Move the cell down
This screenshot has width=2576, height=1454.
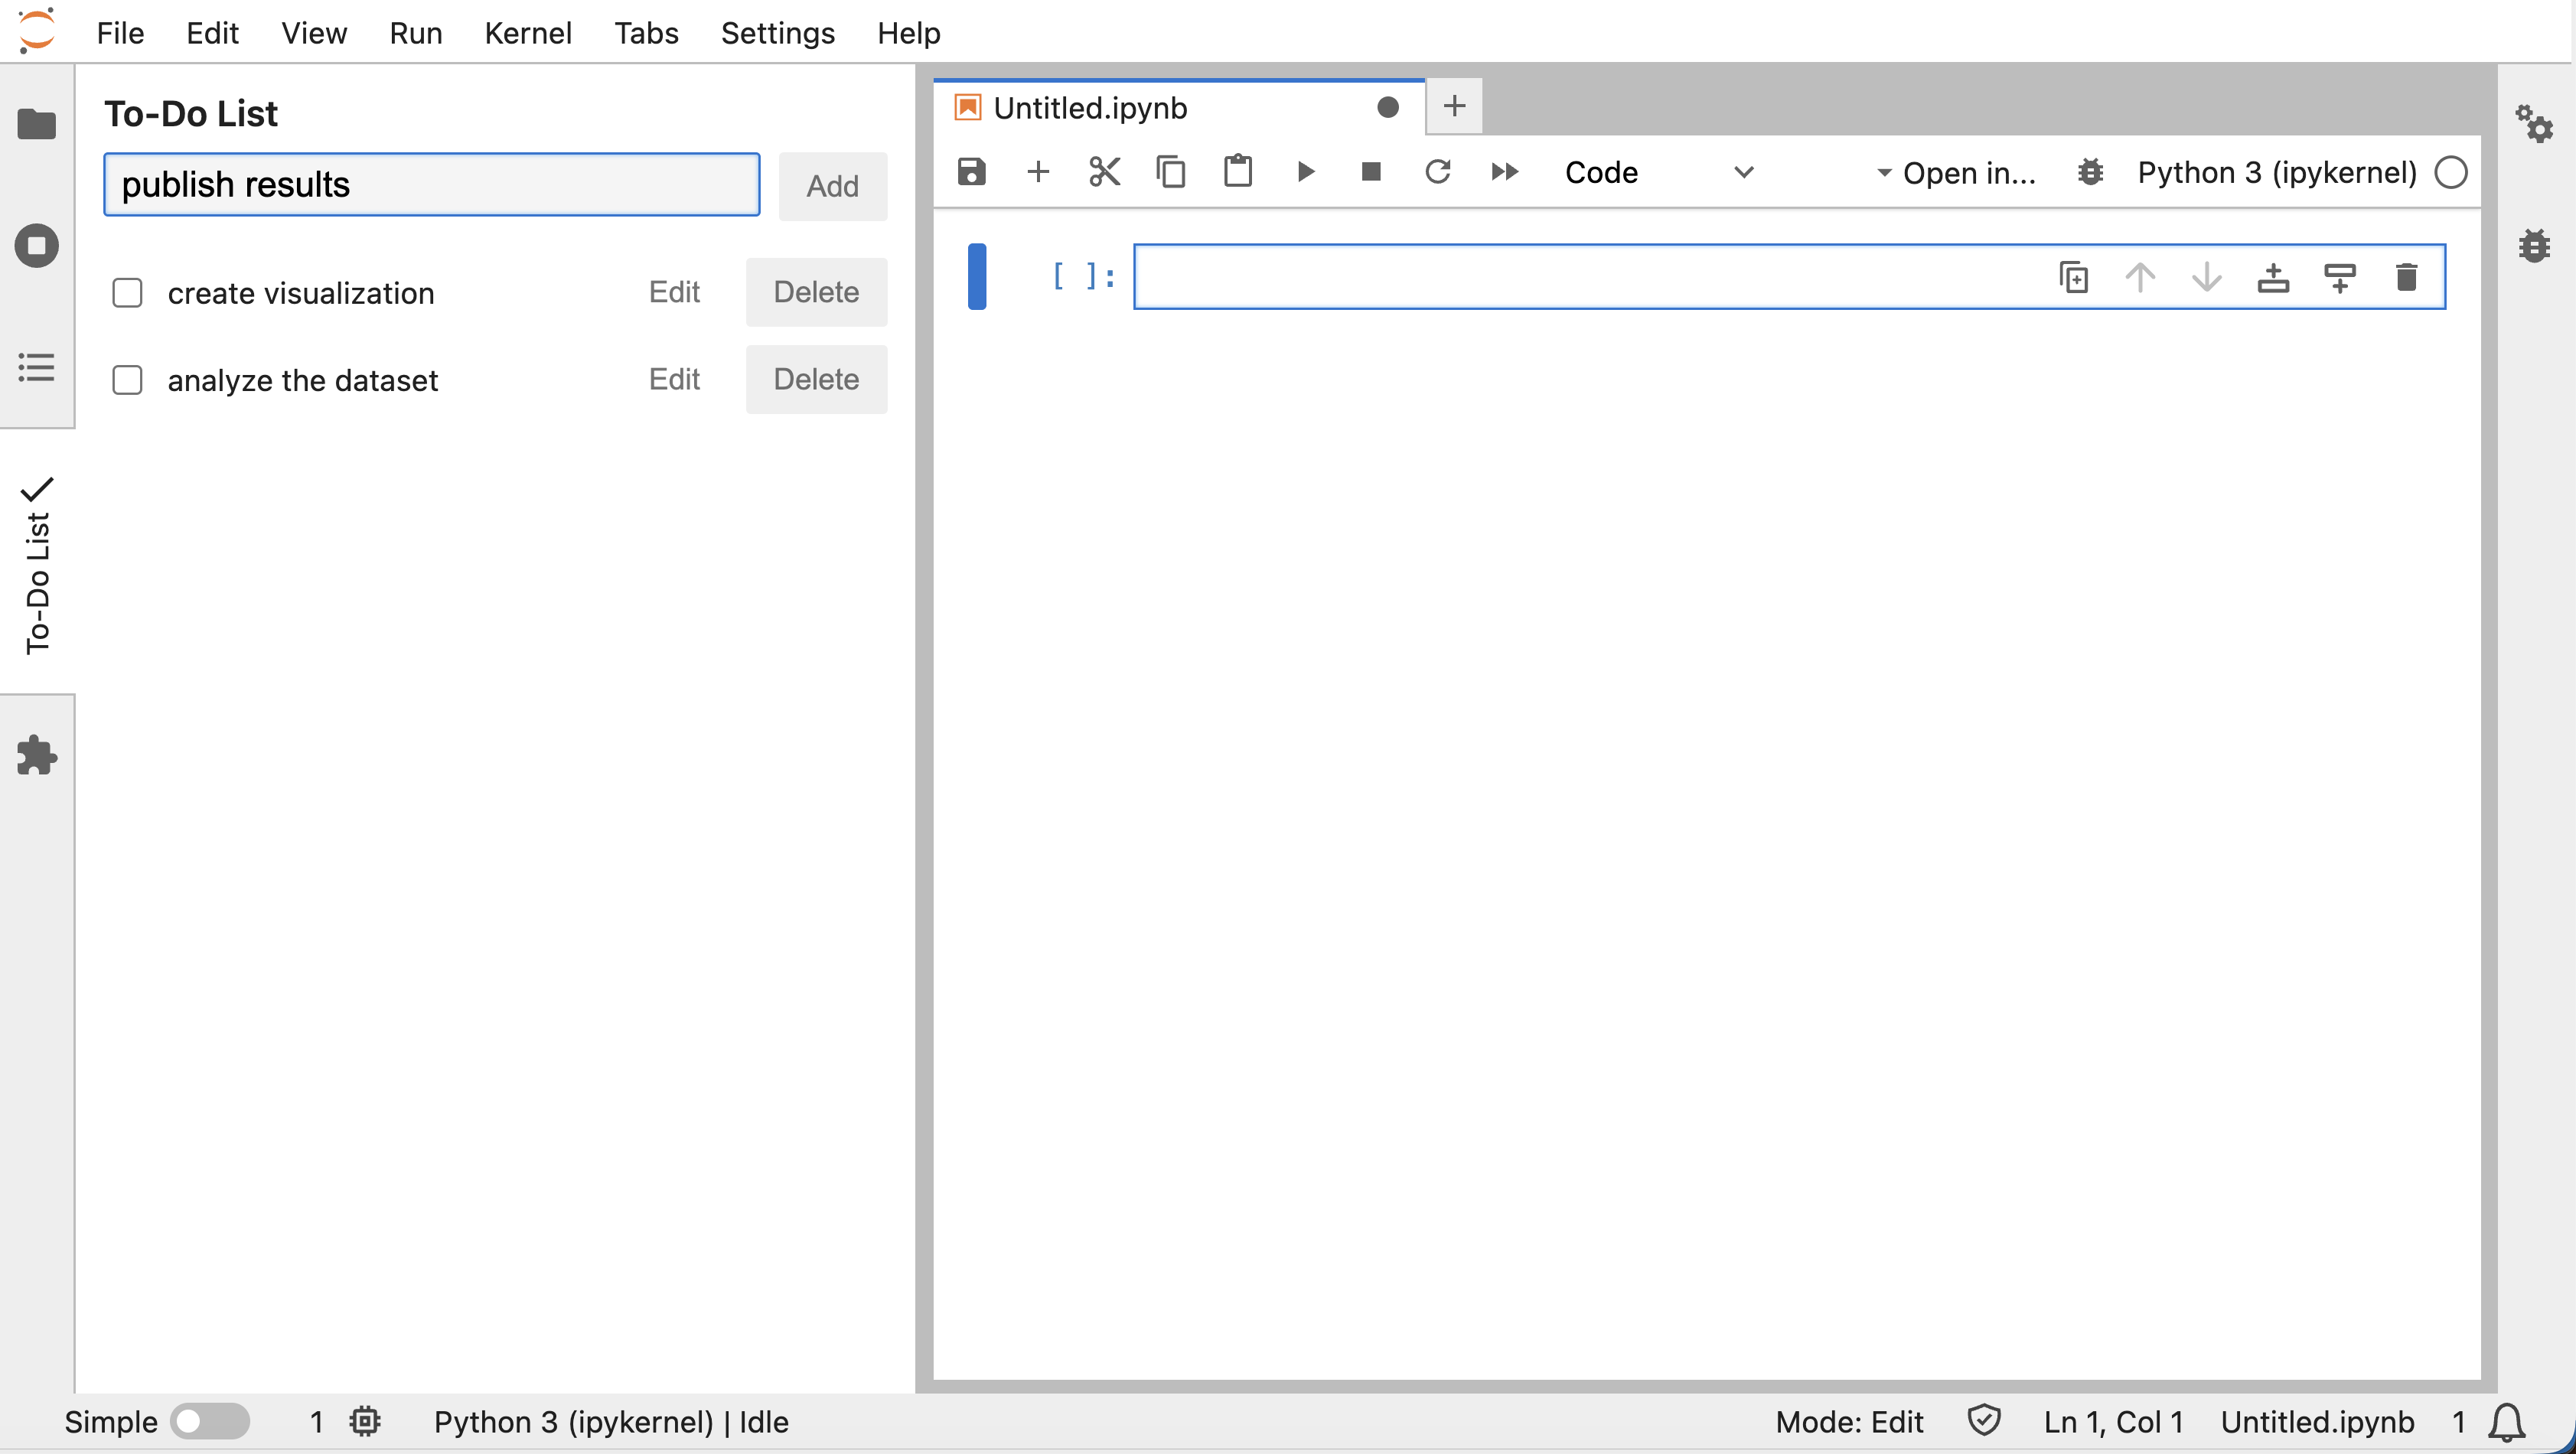click(2206, 277)
